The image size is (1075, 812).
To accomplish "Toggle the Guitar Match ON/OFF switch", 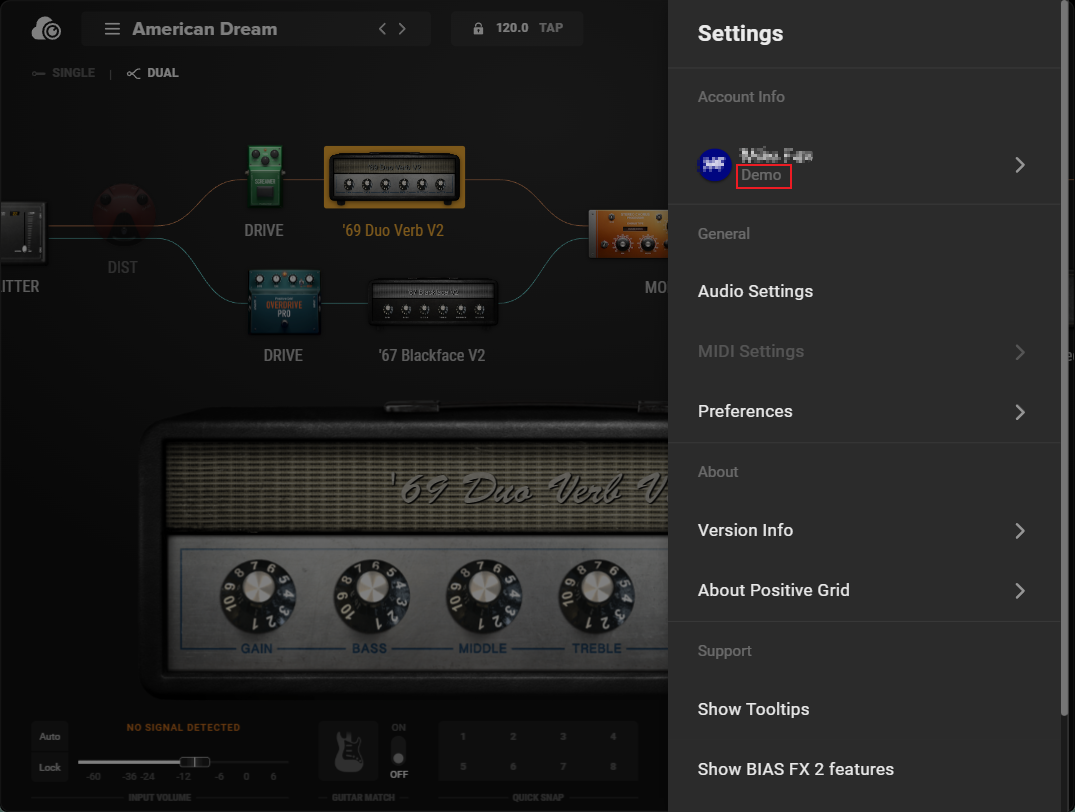I will (398, 751).
